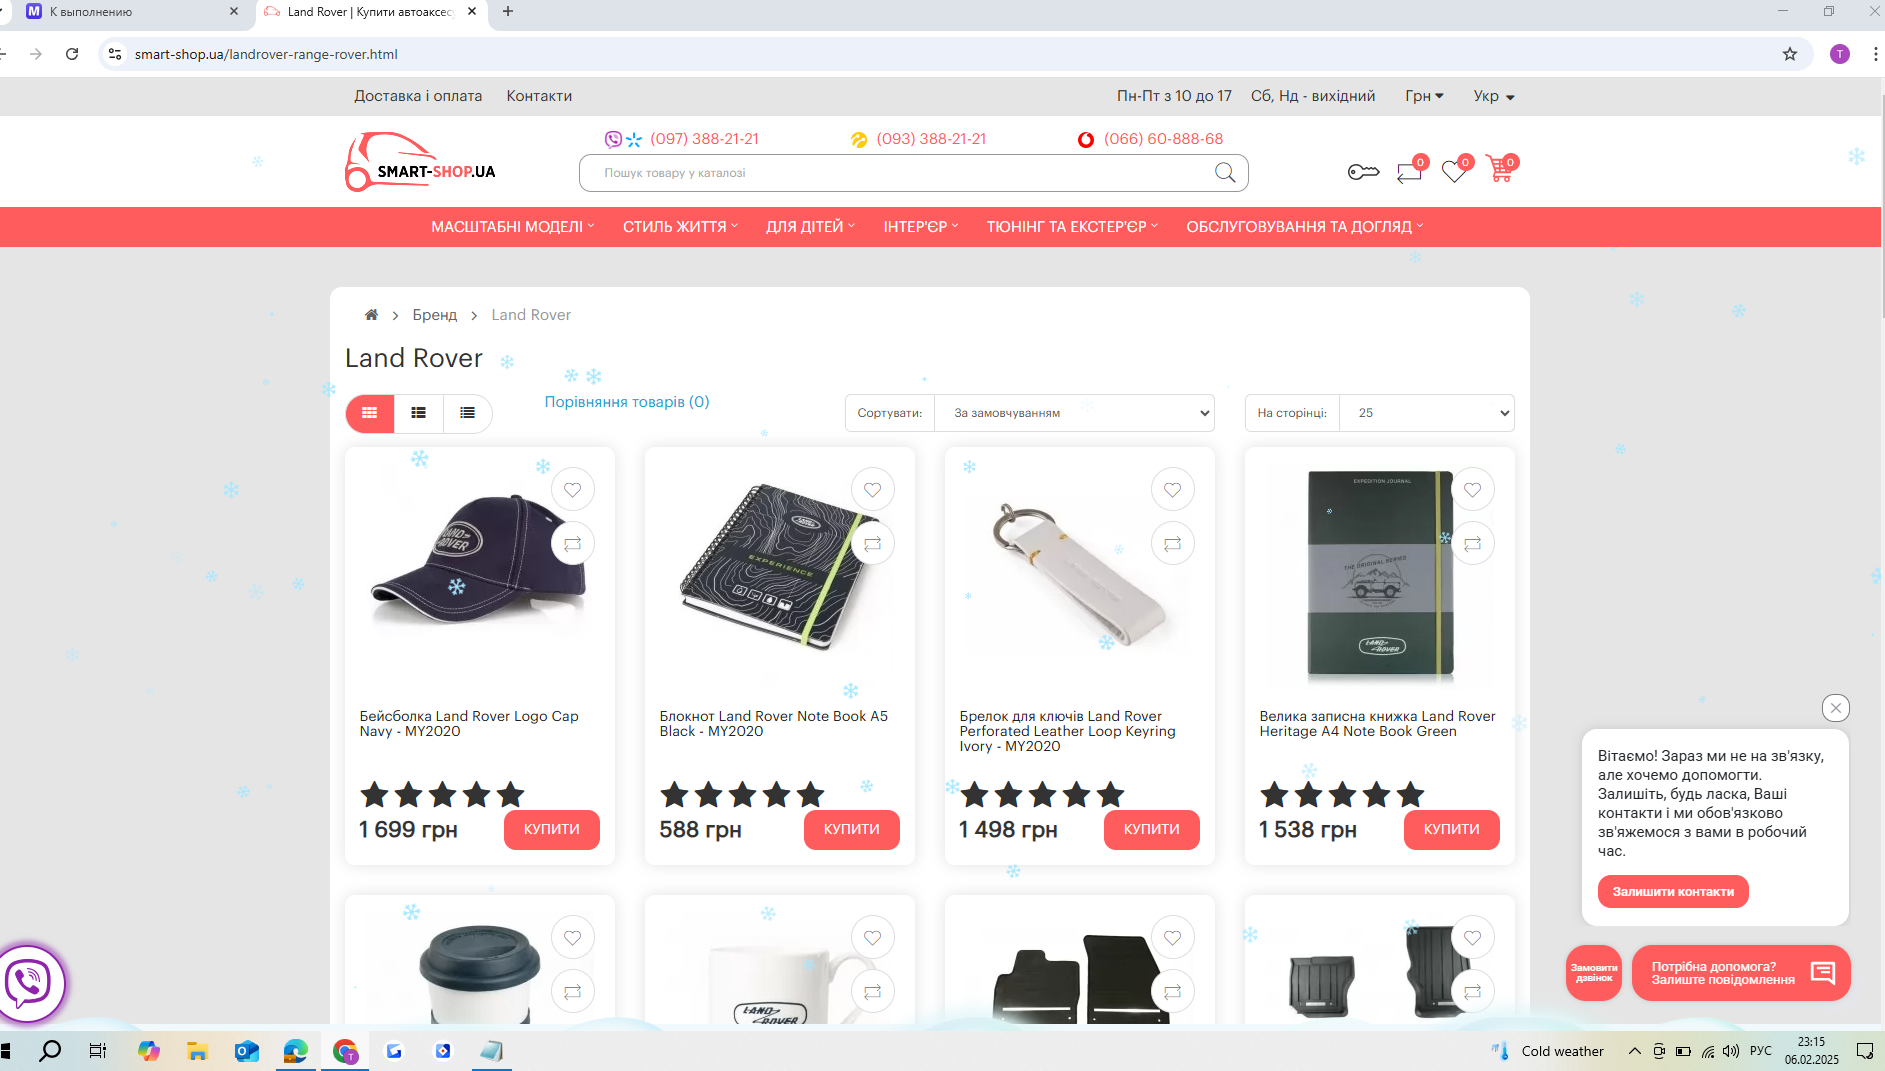Switch to the К выполнению browser tab
Image resolution: width=1885 pixels, height=1071 pixels.
(x=130, y=12)
